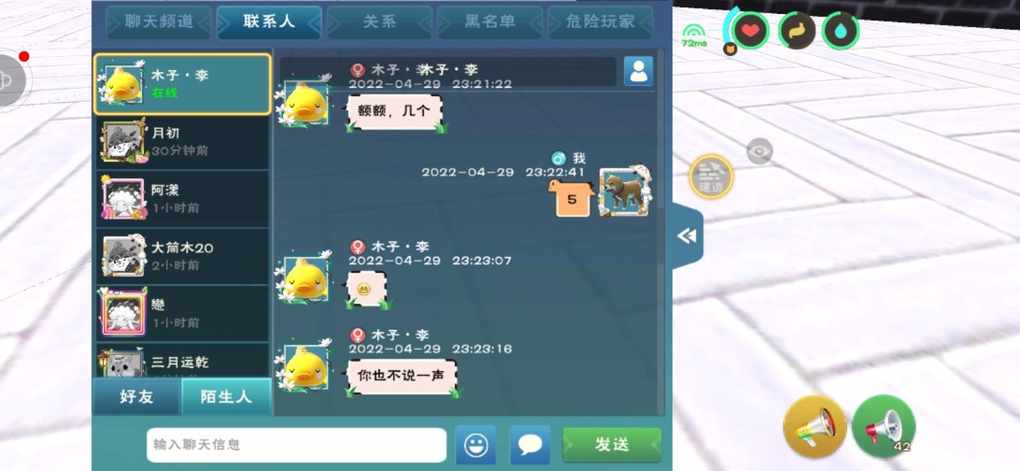Tap the blue water drop icon
Viewport: 1020px width, 471px height.
[840, 31]
